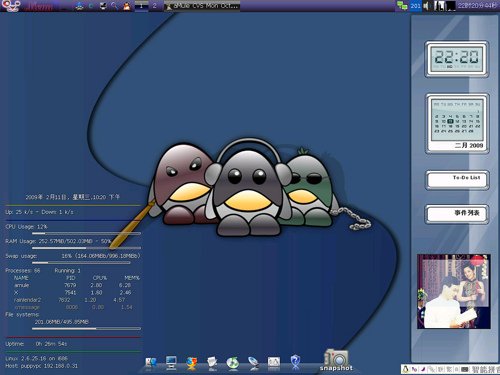Image resolution: width=500 pixels, height=375 pixels.
Task: Click the Menu label in top panel
Action: [39, 6]
